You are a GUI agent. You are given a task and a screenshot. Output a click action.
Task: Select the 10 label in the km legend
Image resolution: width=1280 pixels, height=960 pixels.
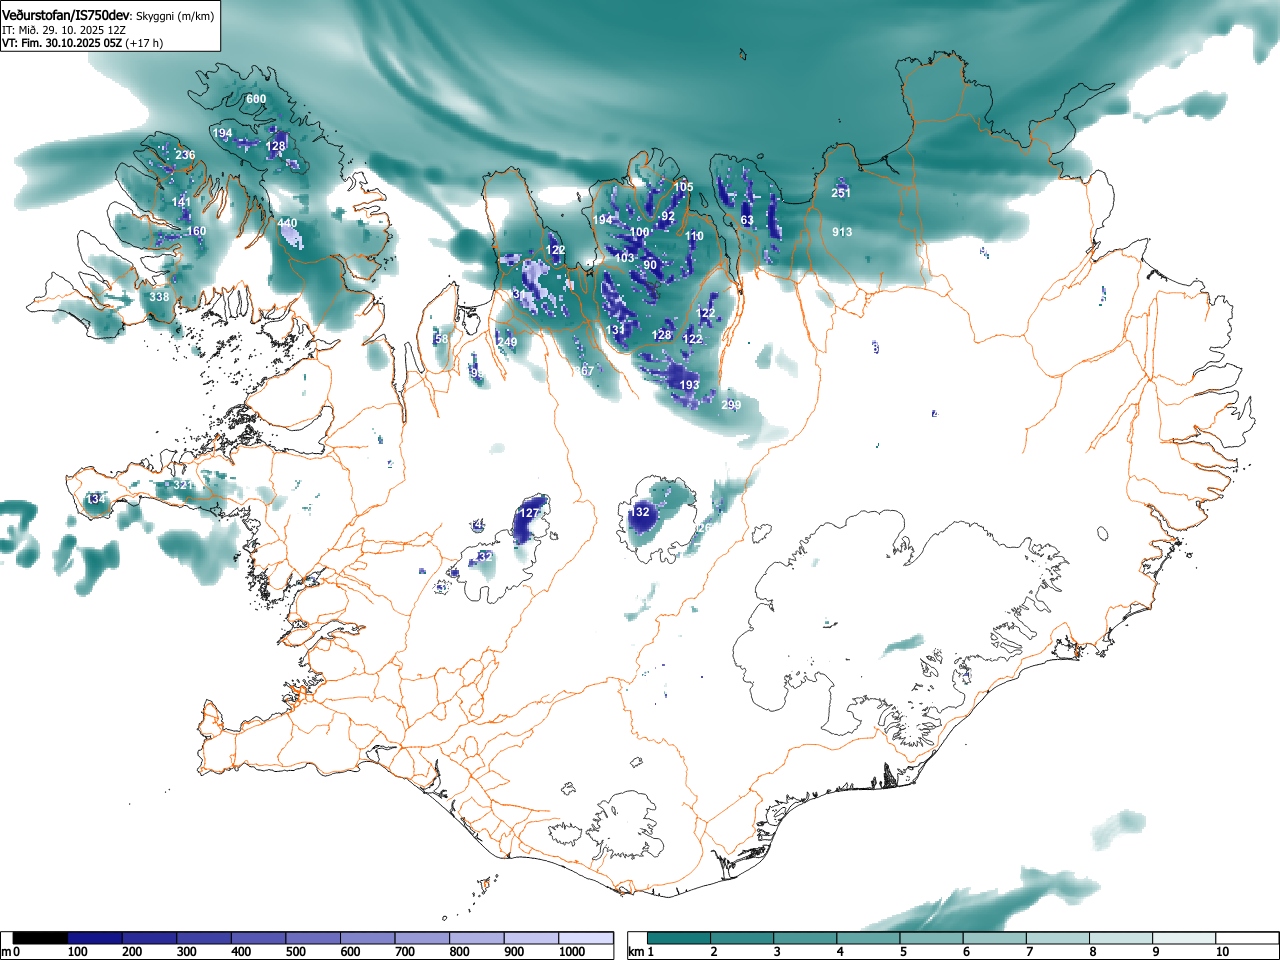[x=1222, y=952]
